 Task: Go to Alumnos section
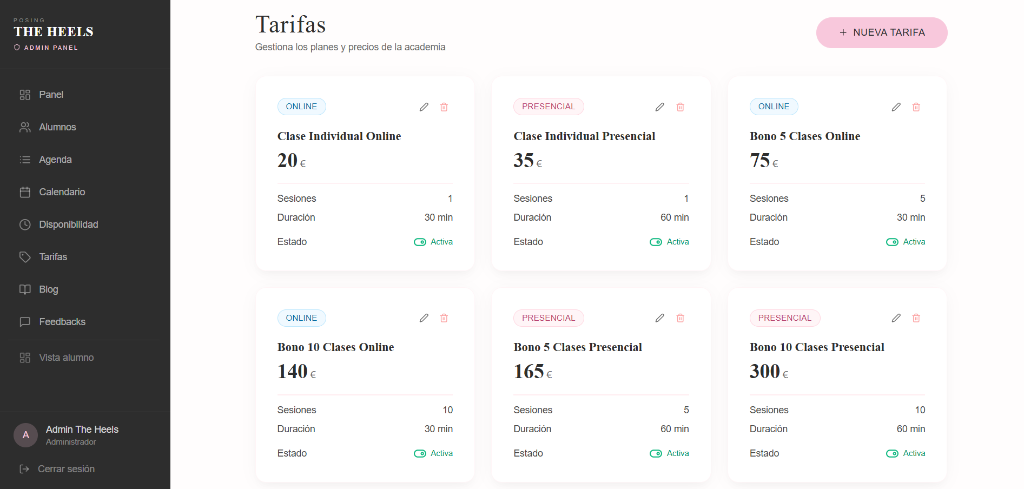[85, 127]
